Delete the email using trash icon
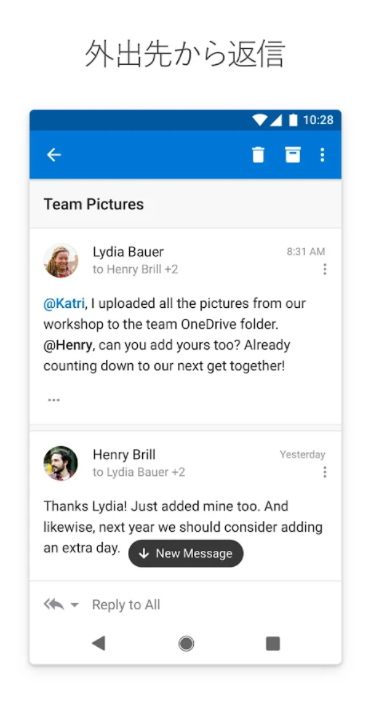The height and width of the screenshot is (708, 374). [258, 155]
